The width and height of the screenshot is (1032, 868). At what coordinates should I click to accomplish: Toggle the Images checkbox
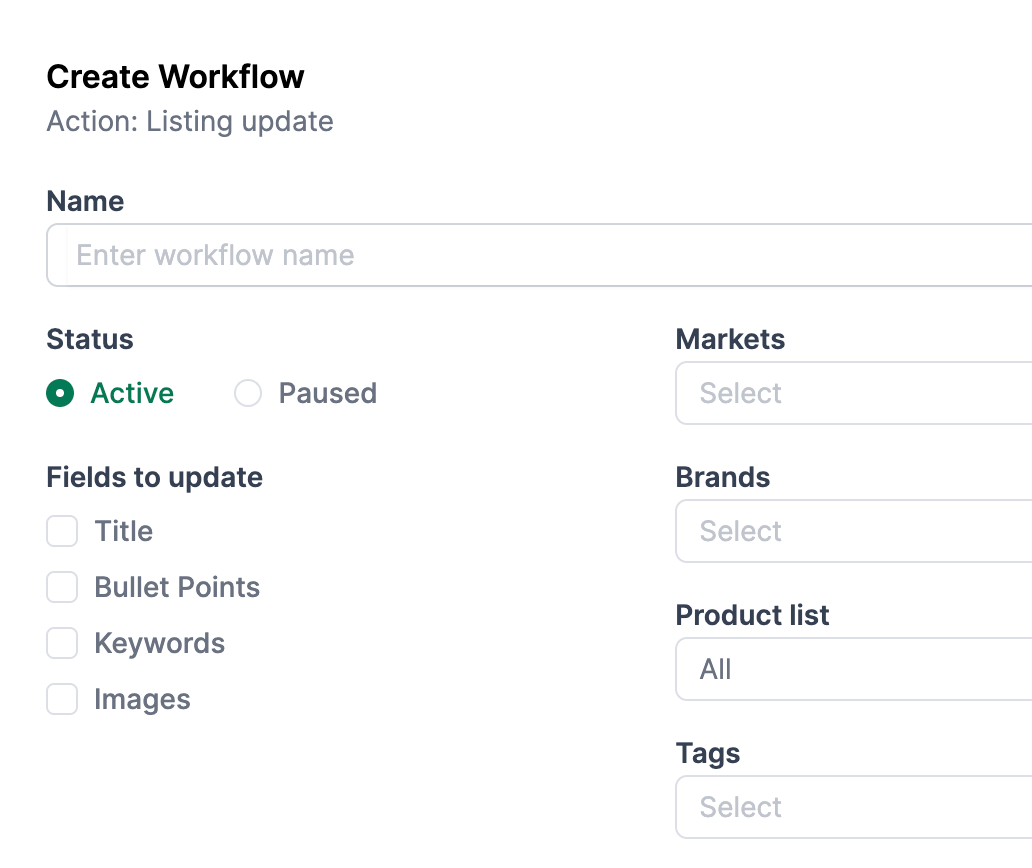coord(62,699)
